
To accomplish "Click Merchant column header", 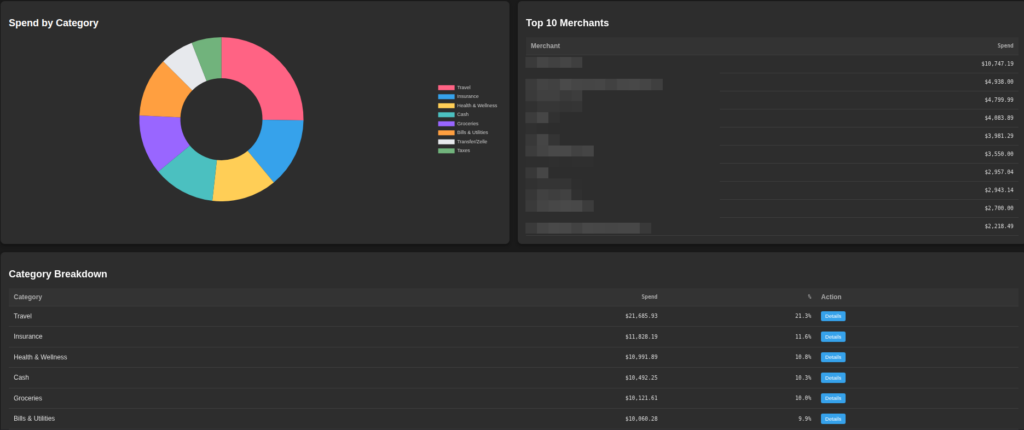I will pos(546,46).
